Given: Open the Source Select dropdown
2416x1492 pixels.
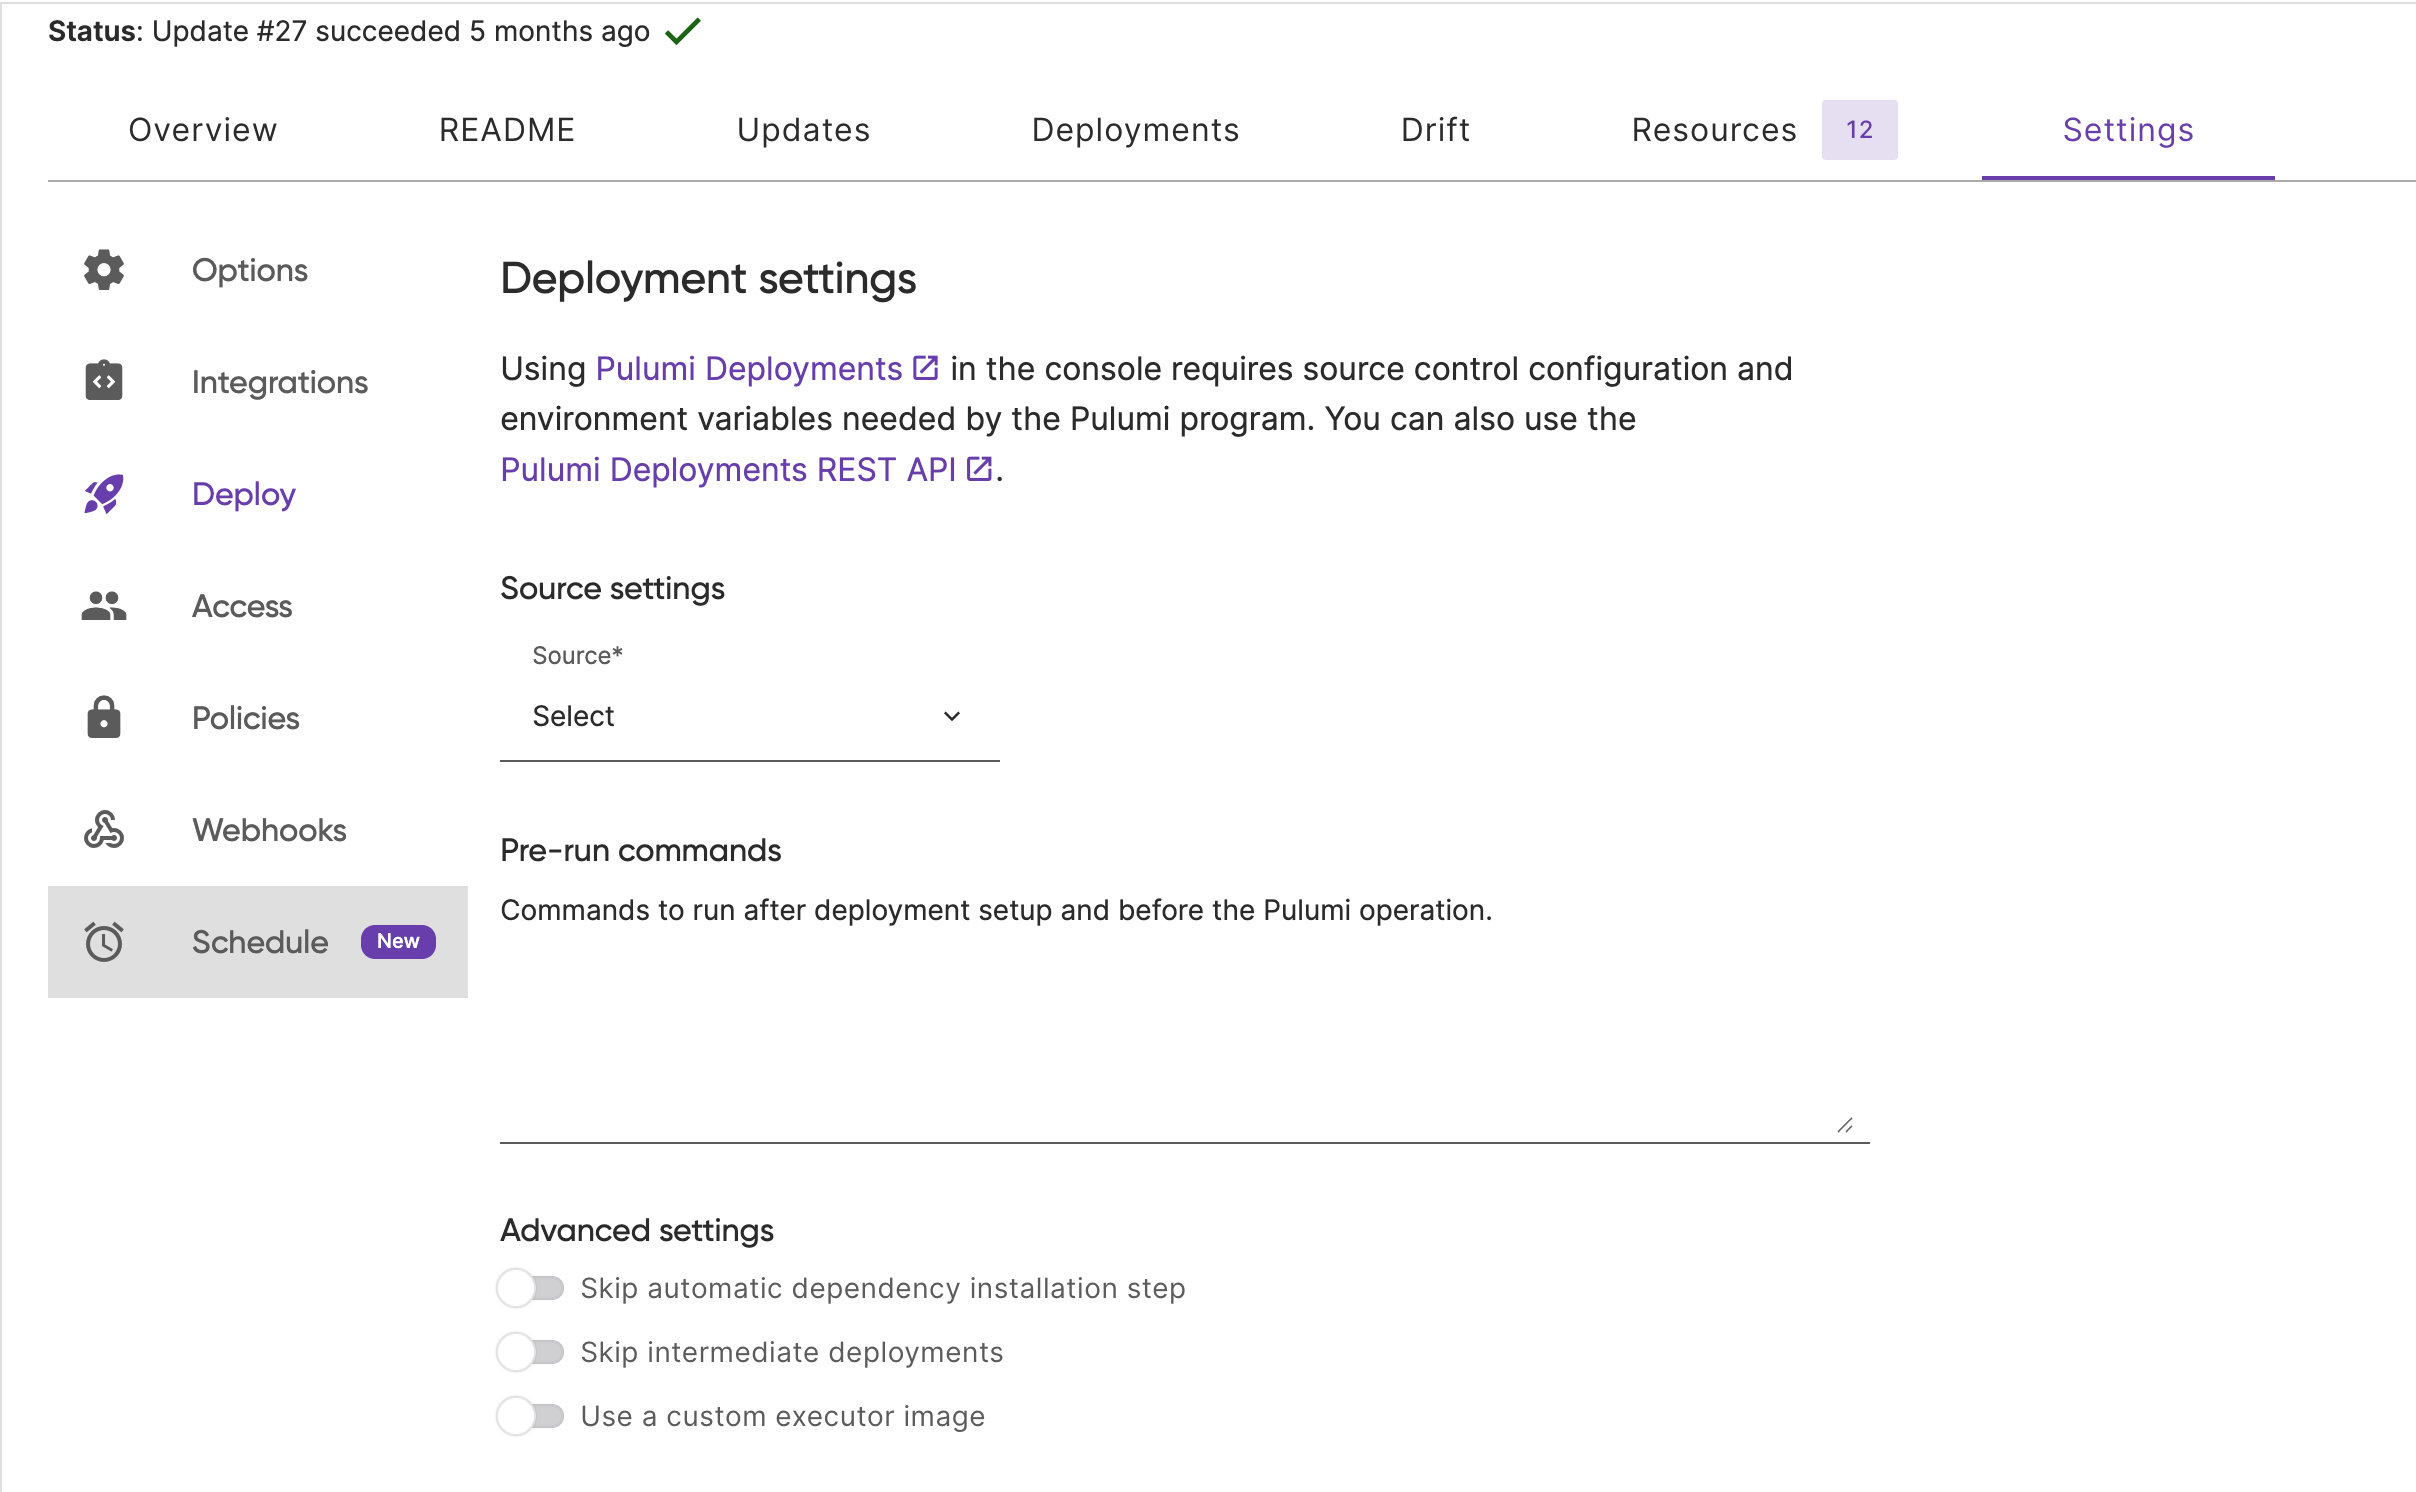Looking at the screenshot, I should [x=749, y=716].
